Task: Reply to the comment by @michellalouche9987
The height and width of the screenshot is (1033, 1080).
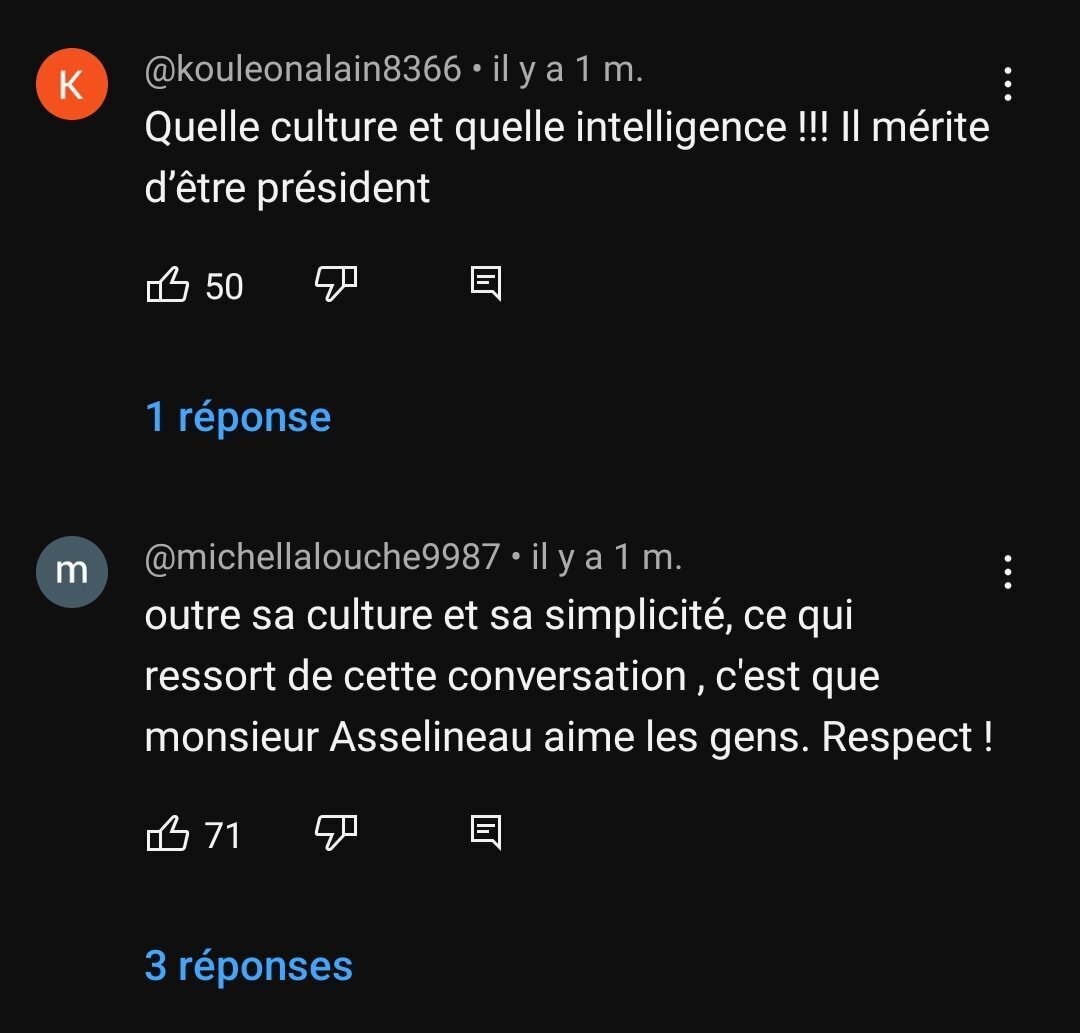Action: pyautogui.click(x=486, y=832)
